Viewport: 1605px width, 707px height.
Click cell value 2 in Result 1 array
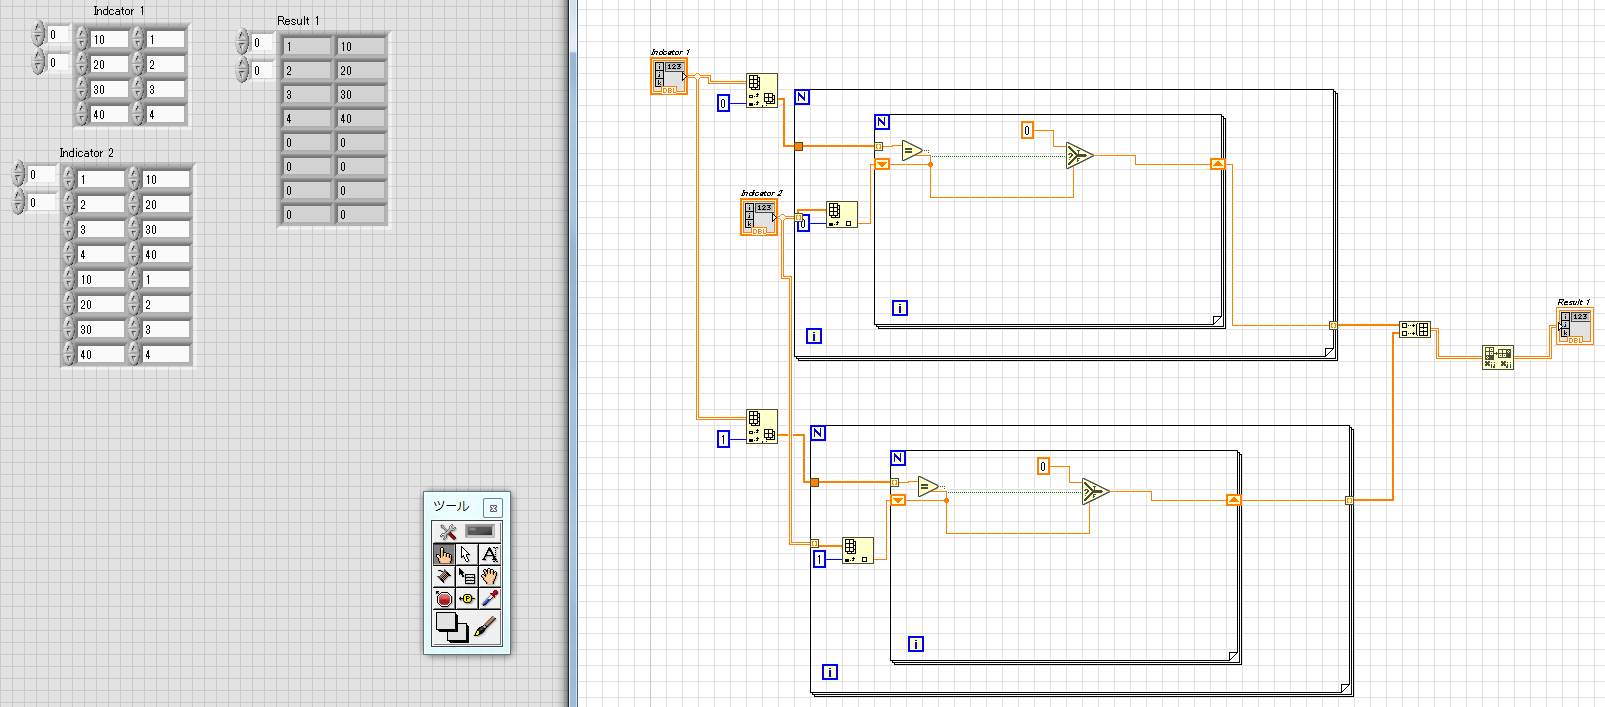coord(306,70)
